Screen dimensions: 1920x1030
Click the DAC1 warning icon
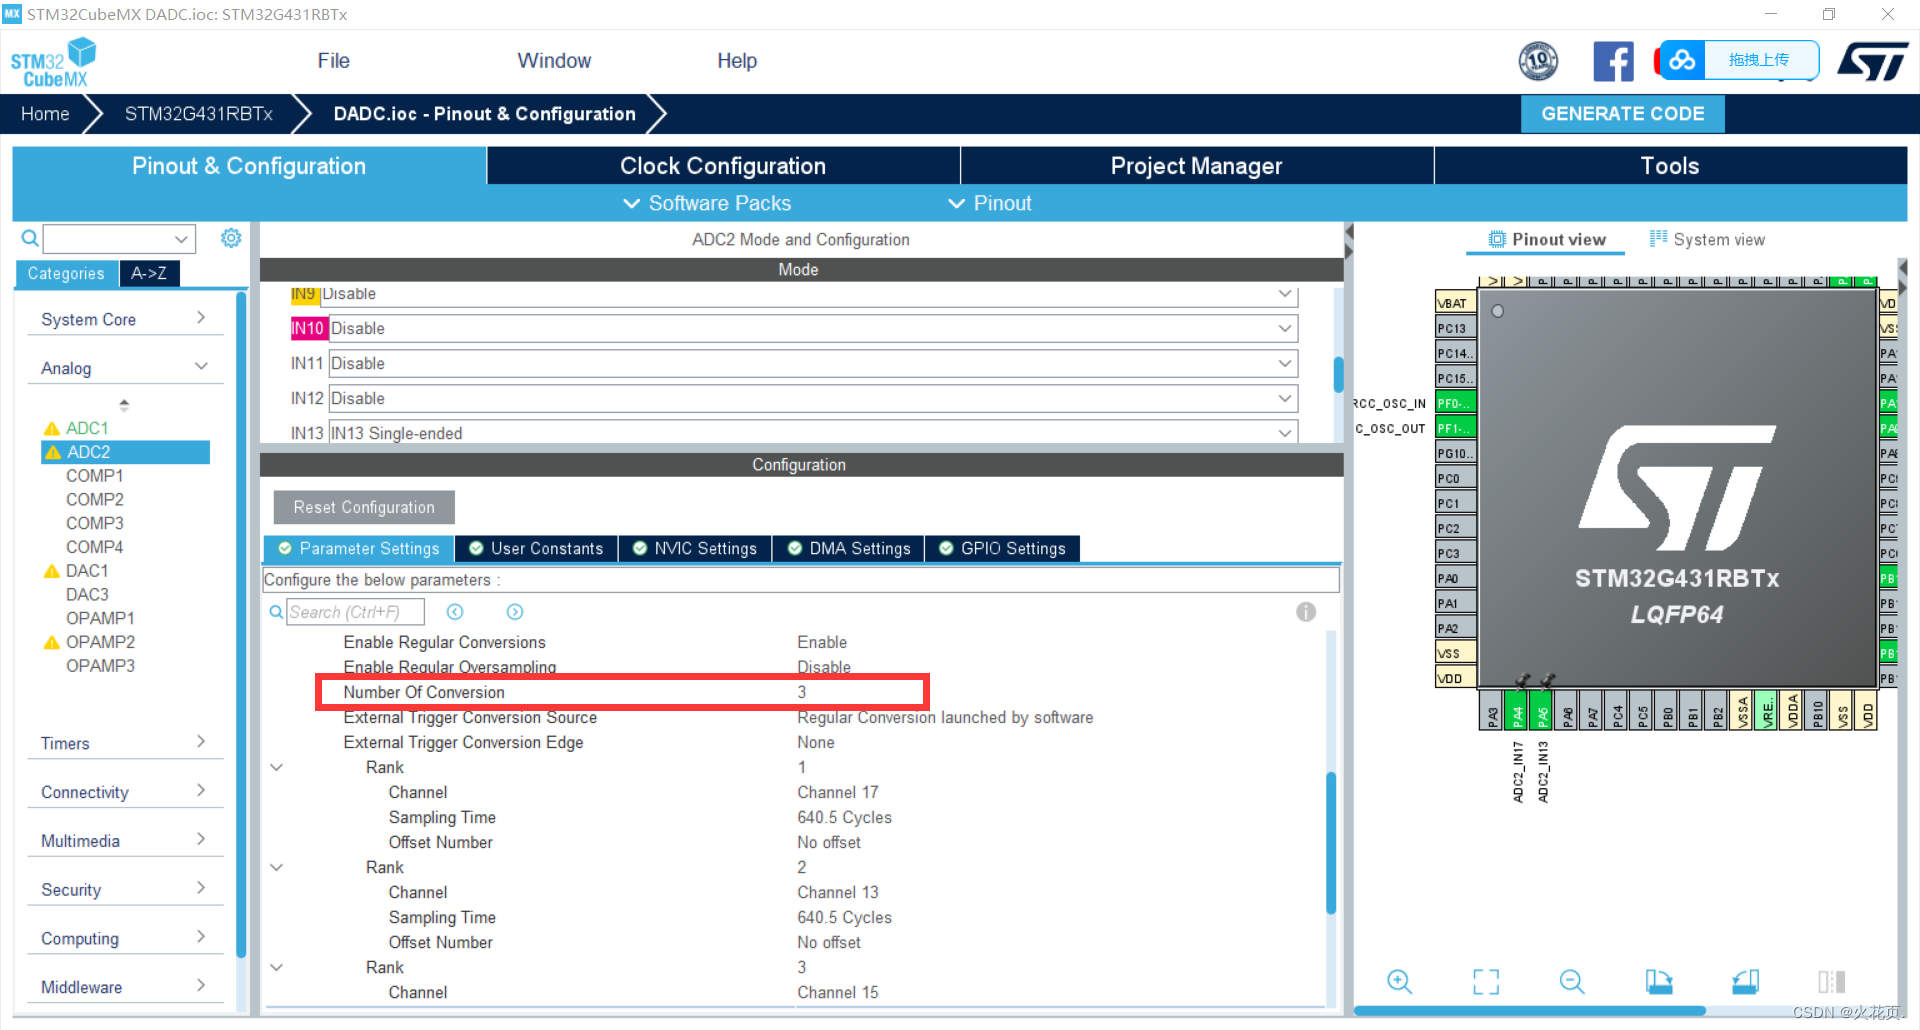click(52, 572)
